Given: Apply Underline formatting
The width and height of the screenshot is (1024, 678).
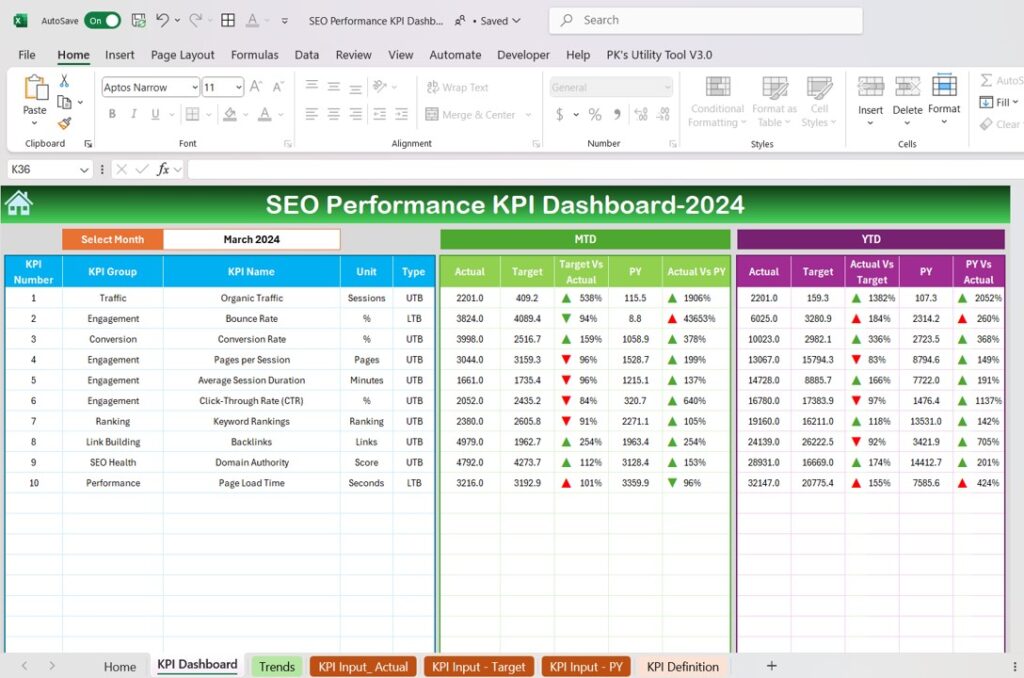Looking at the screenshot, I should pyautogui.click(x=155, y=114).
